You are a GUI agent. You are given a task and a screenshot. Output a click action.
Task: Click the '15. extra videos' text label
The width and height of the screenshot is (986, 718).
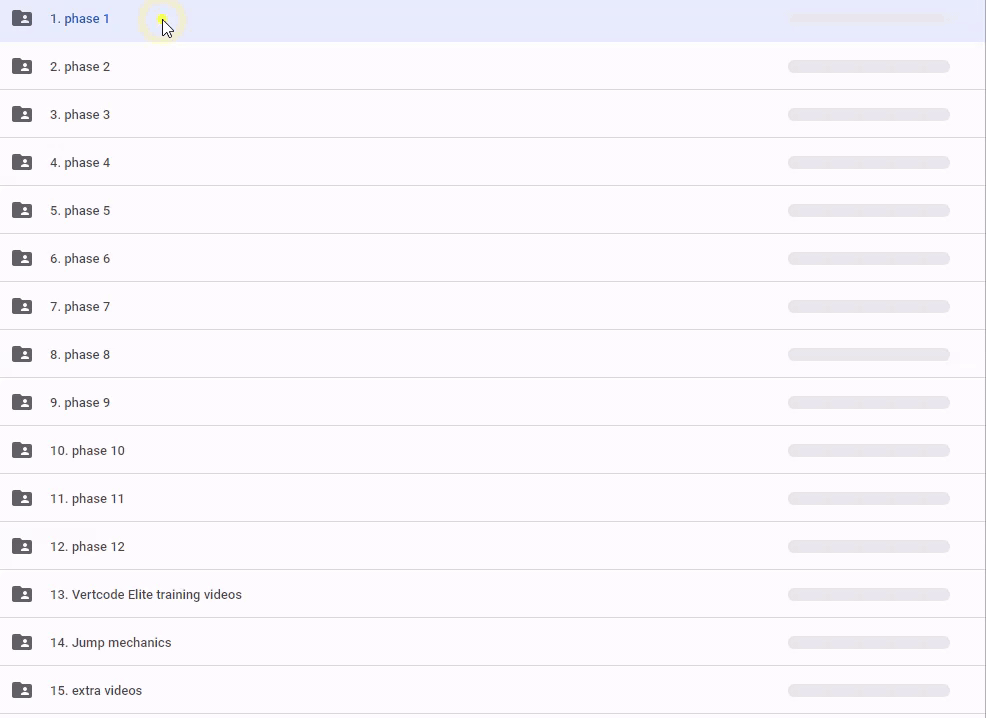(x=96, y=691)
